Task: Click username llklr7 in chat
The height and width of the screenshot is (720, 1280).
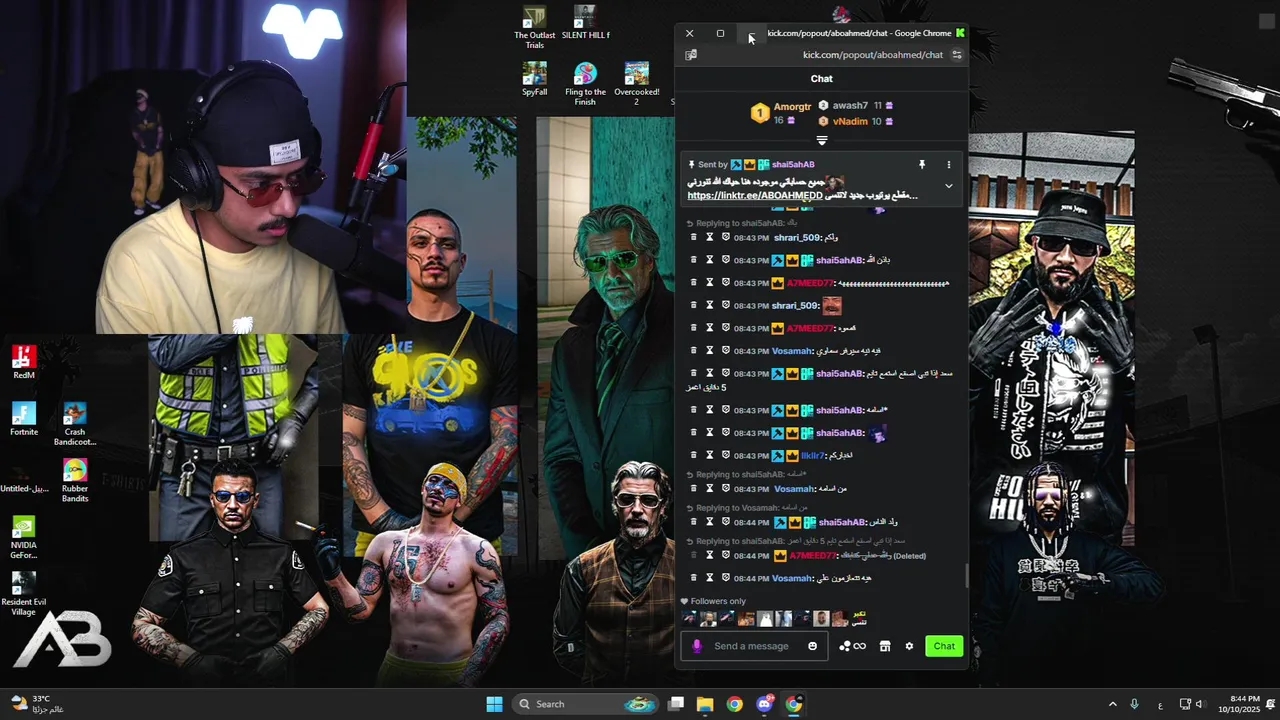Action: pos(812,455)
